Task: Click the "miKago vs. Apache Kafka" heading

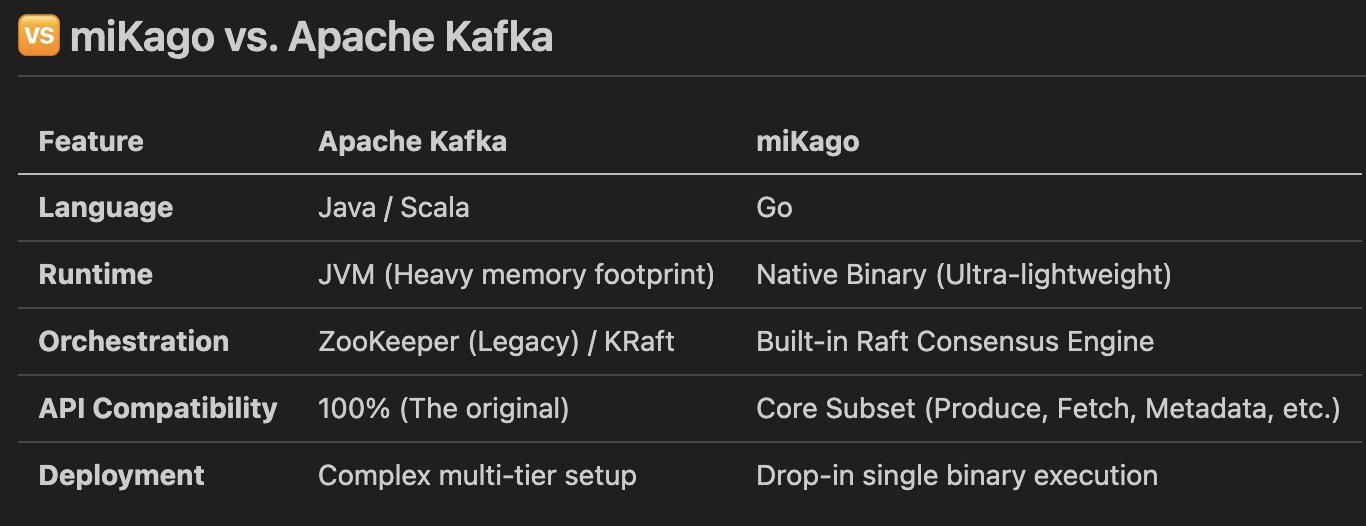Action: [x=311, y=38]
